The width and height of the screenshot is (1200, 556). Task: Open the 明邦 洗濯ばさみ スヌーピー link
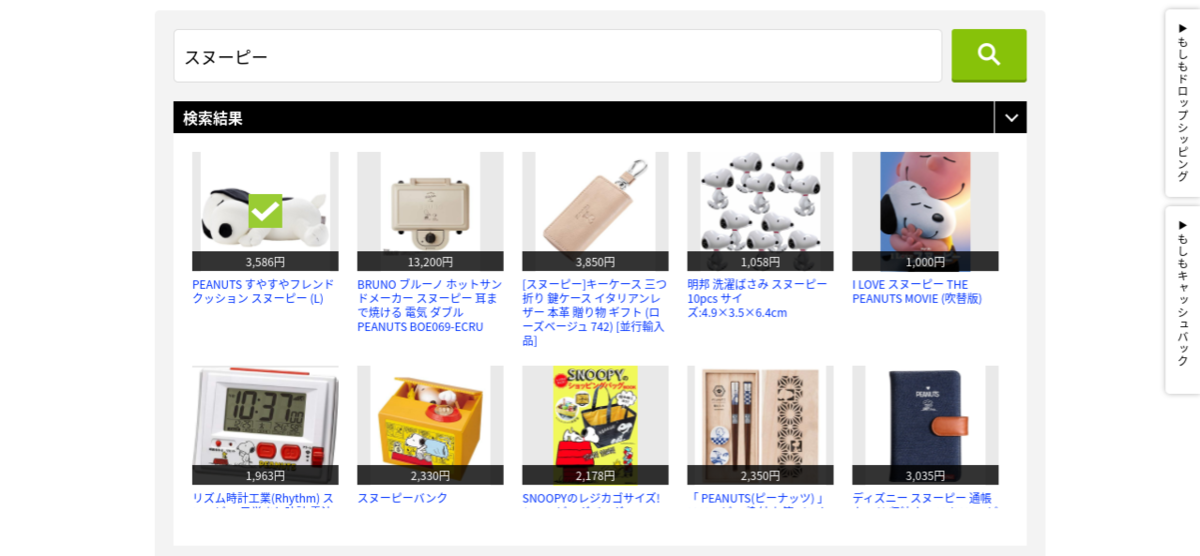[x=757, y=298]
